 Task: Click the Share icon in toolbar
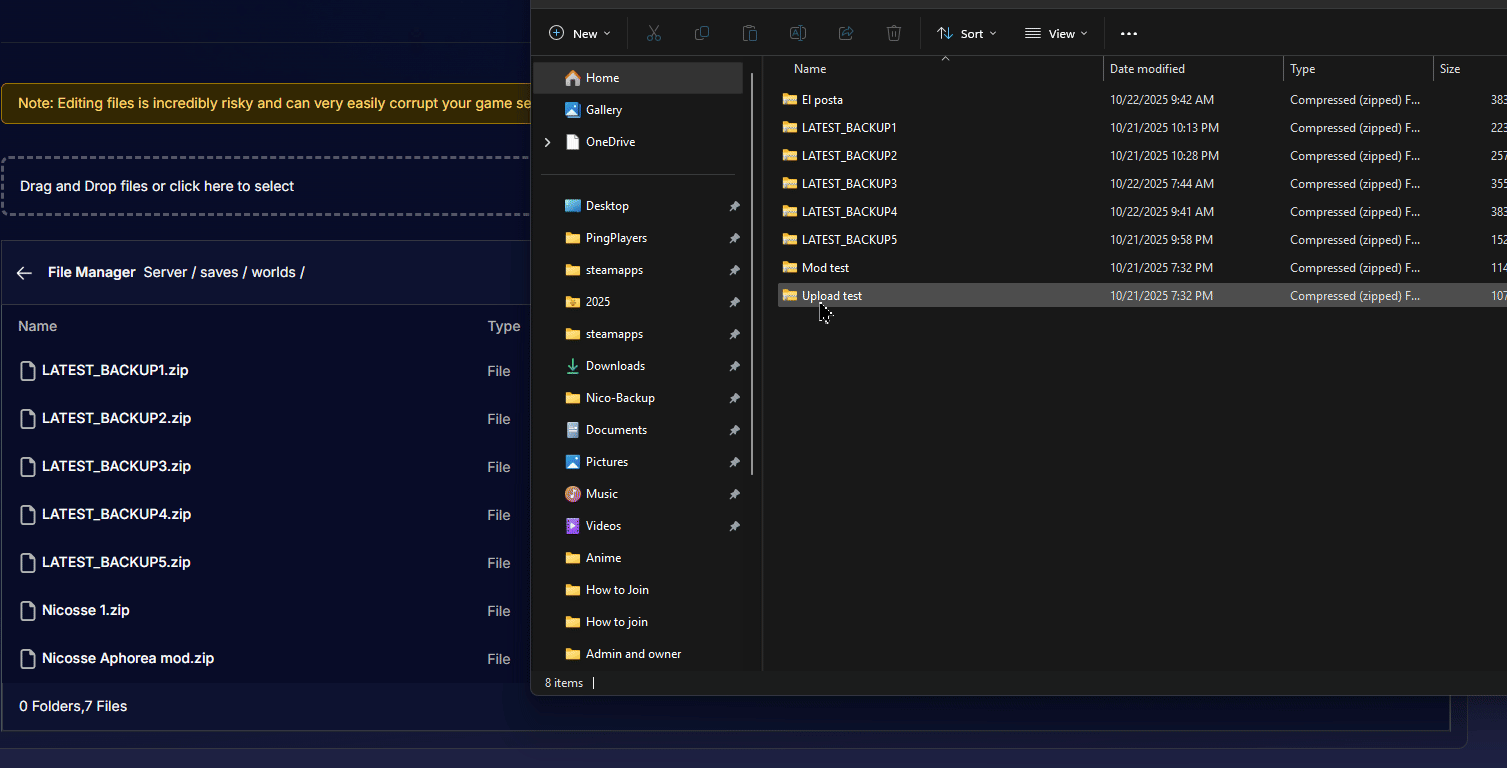(x=846, y=33)
